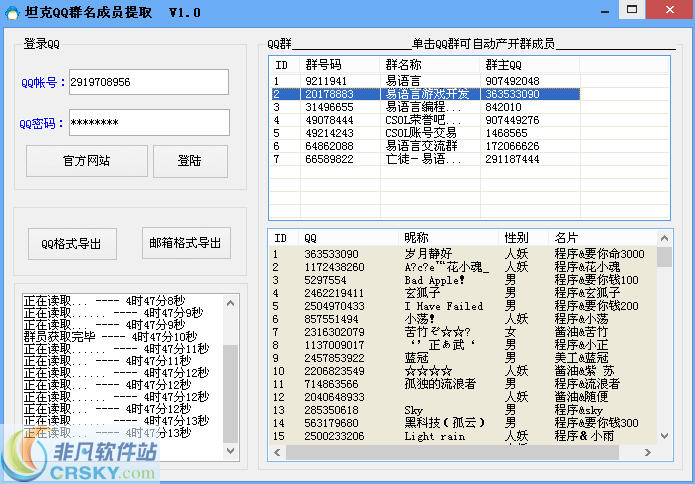Minimize the window
Screen dimensions: 695x484
(x=605, y=10)
